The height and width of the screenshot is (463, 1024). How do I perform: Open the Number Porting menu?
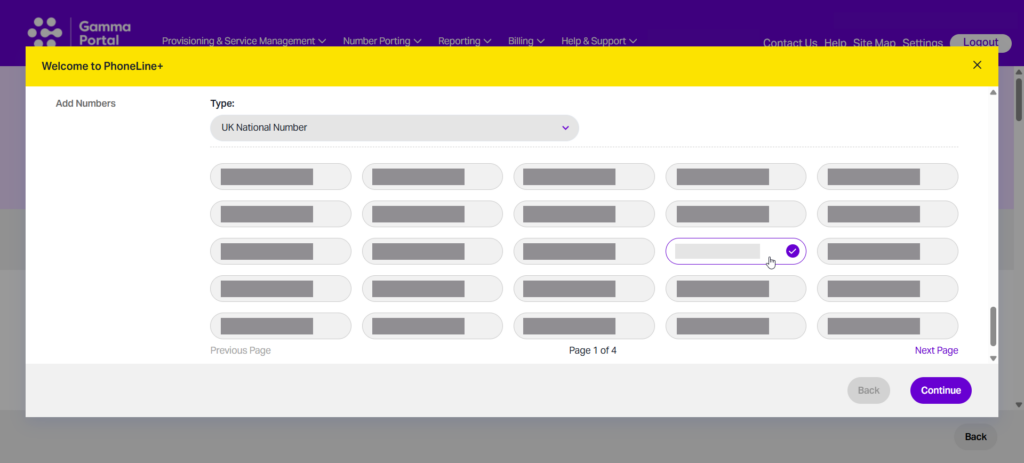(382, 41)
